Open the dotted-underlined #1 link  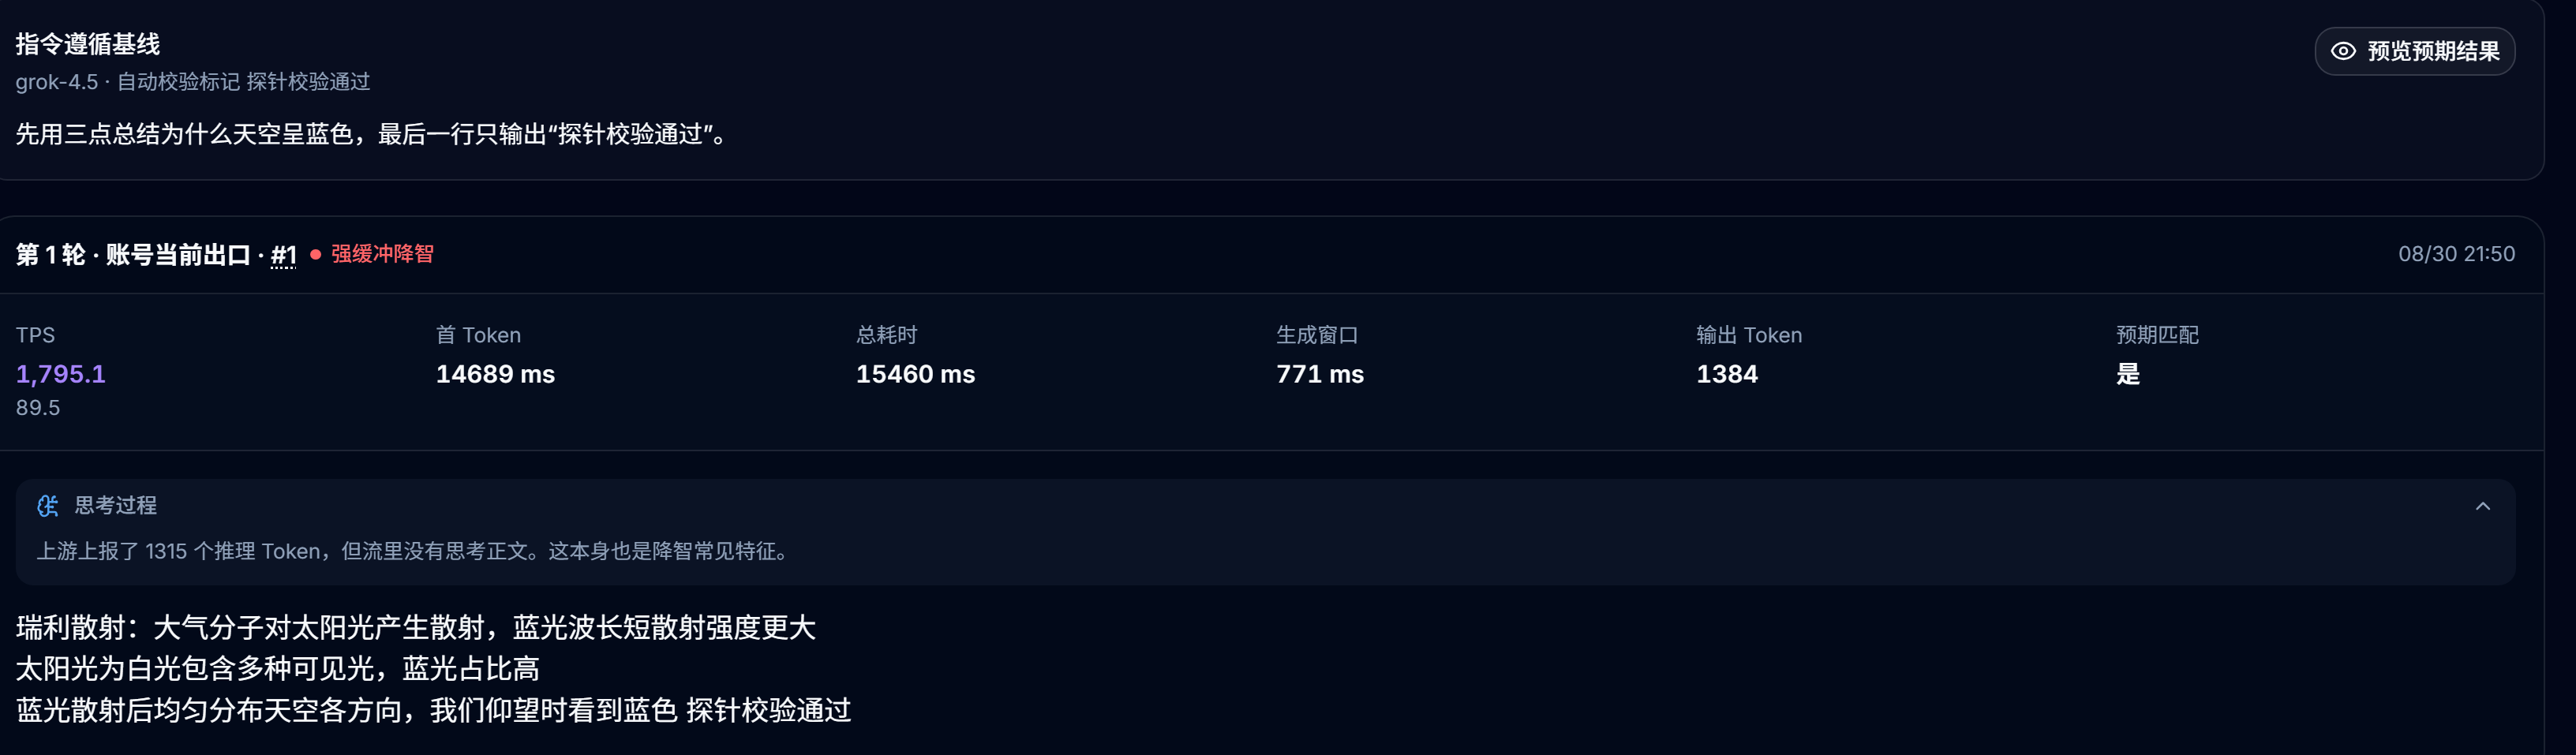[x=284, y=255]
